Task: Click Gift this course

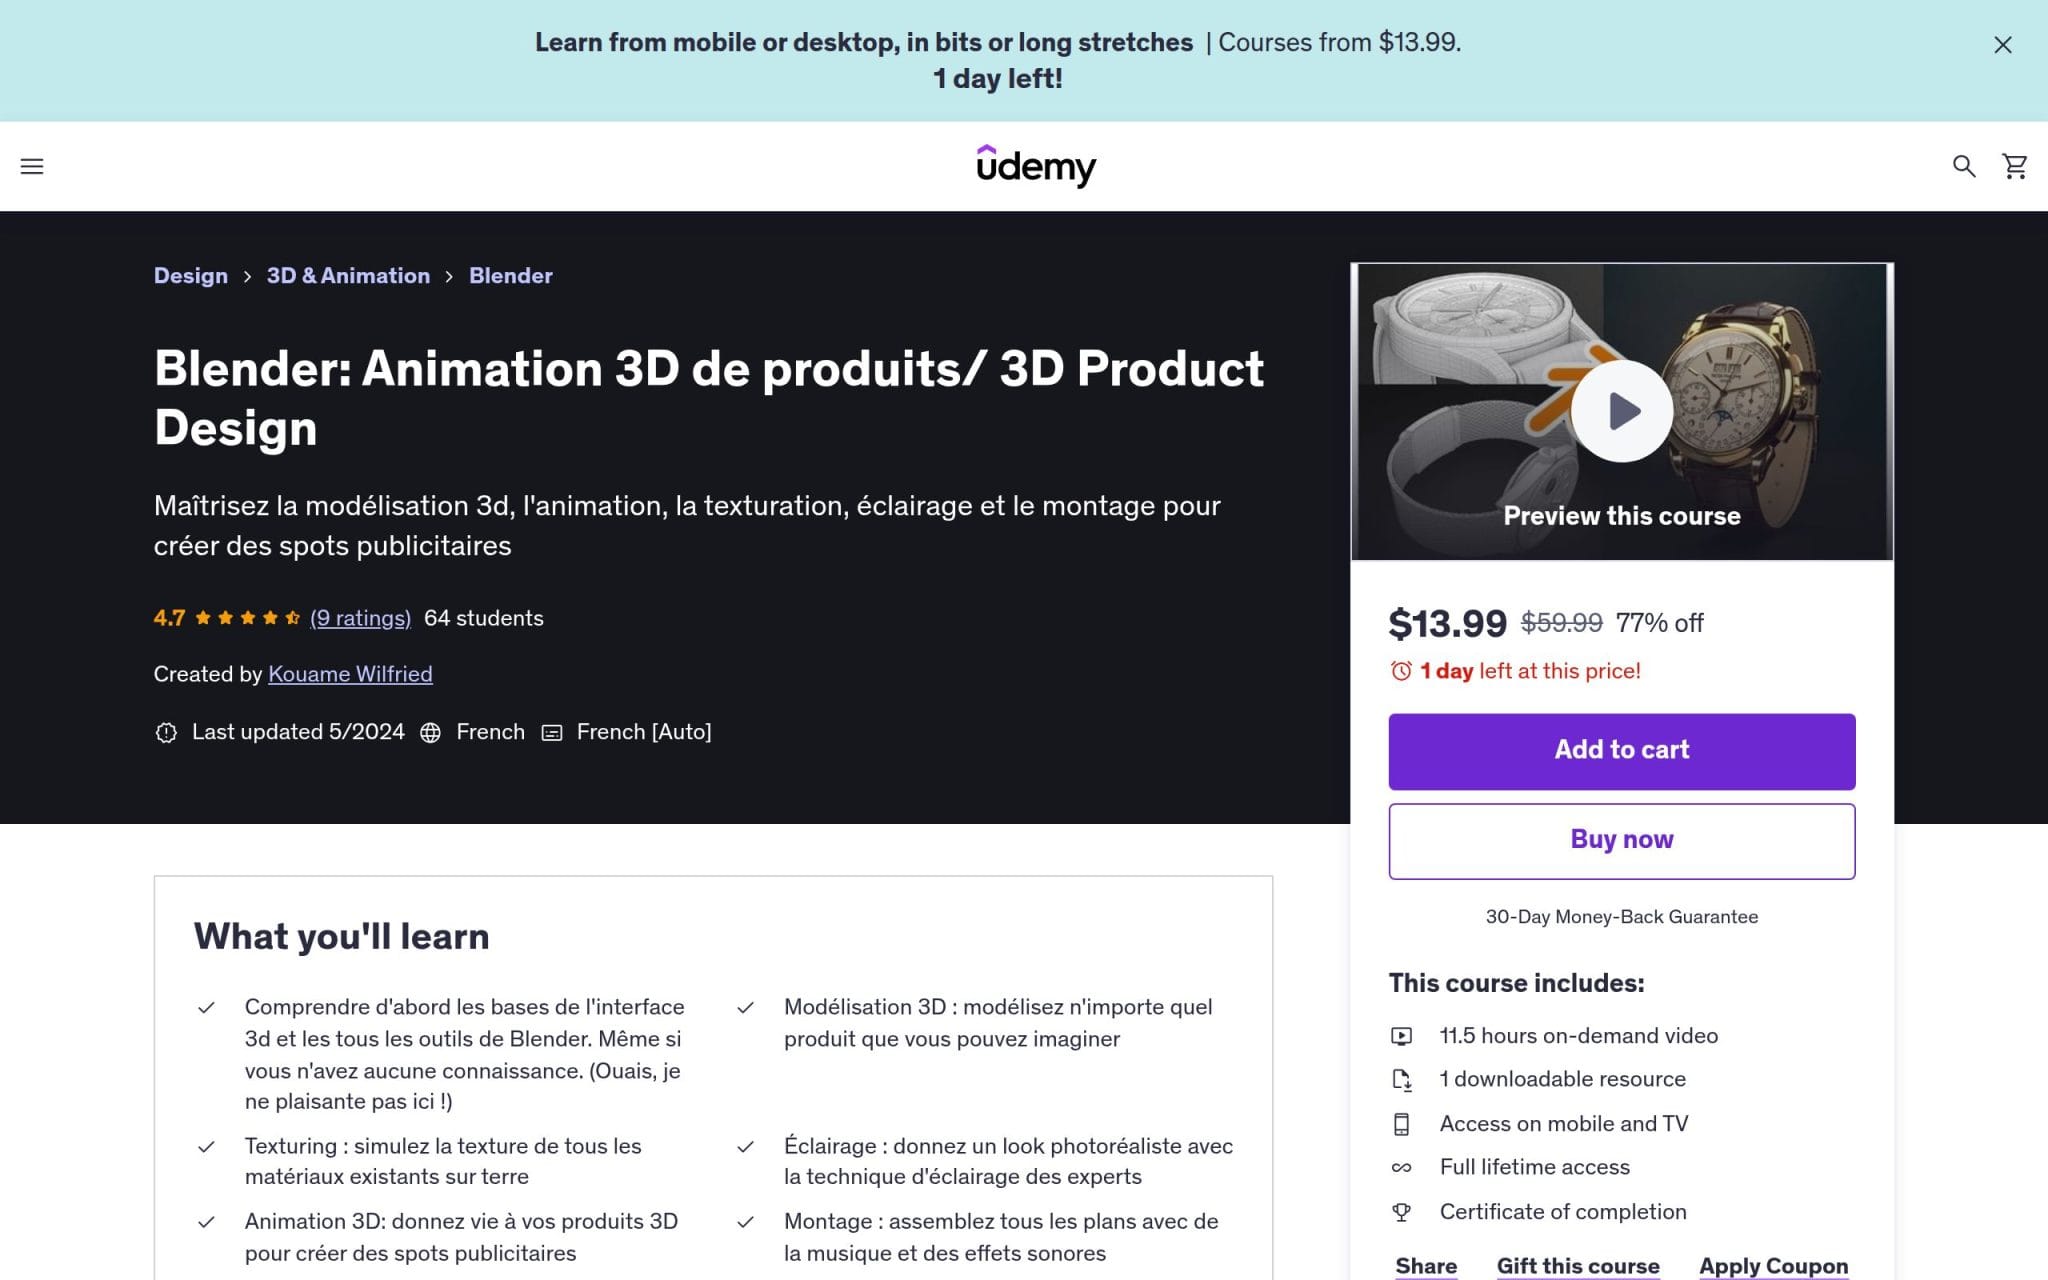Action: (x=1578, y=1266)
